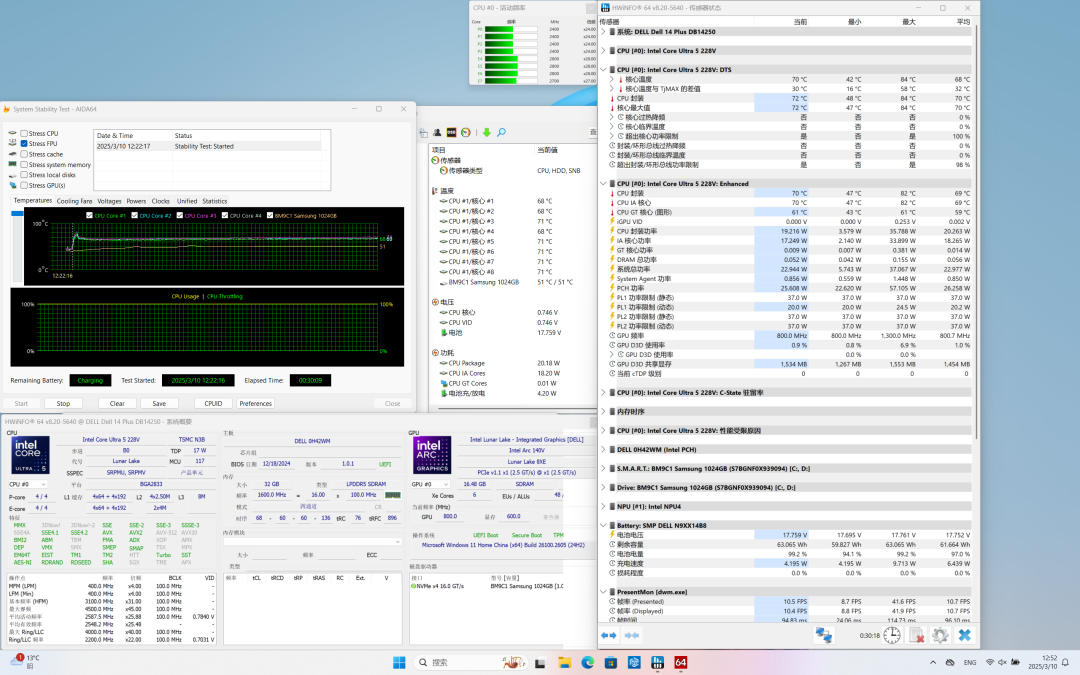Image resolution: width=1080 pixels, height=675 pixels.
Task: Click the AIDA64 OSD panel toolbar icon
Action: tap(451, 132)
